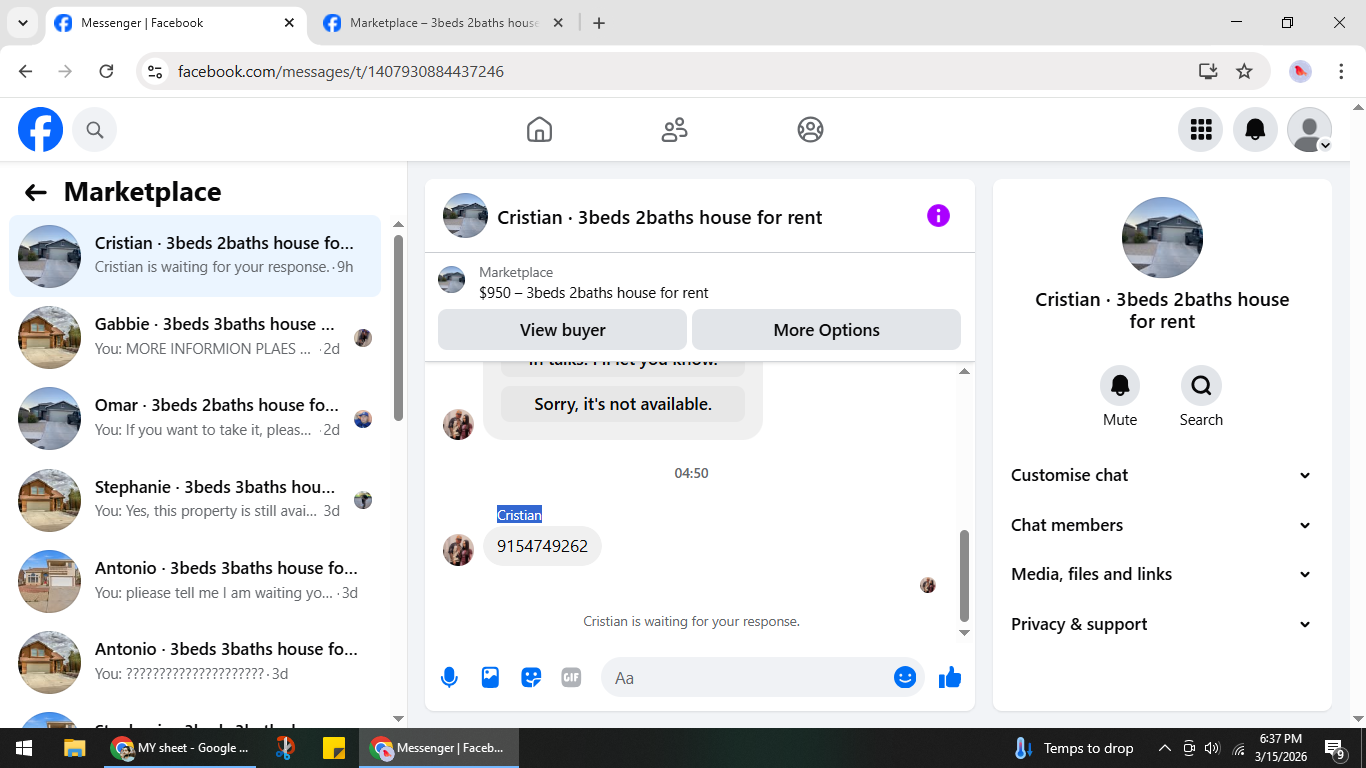Screen dimensions: 1366x768
Task: Expand Chat members section
Action: click(1161, 525)
